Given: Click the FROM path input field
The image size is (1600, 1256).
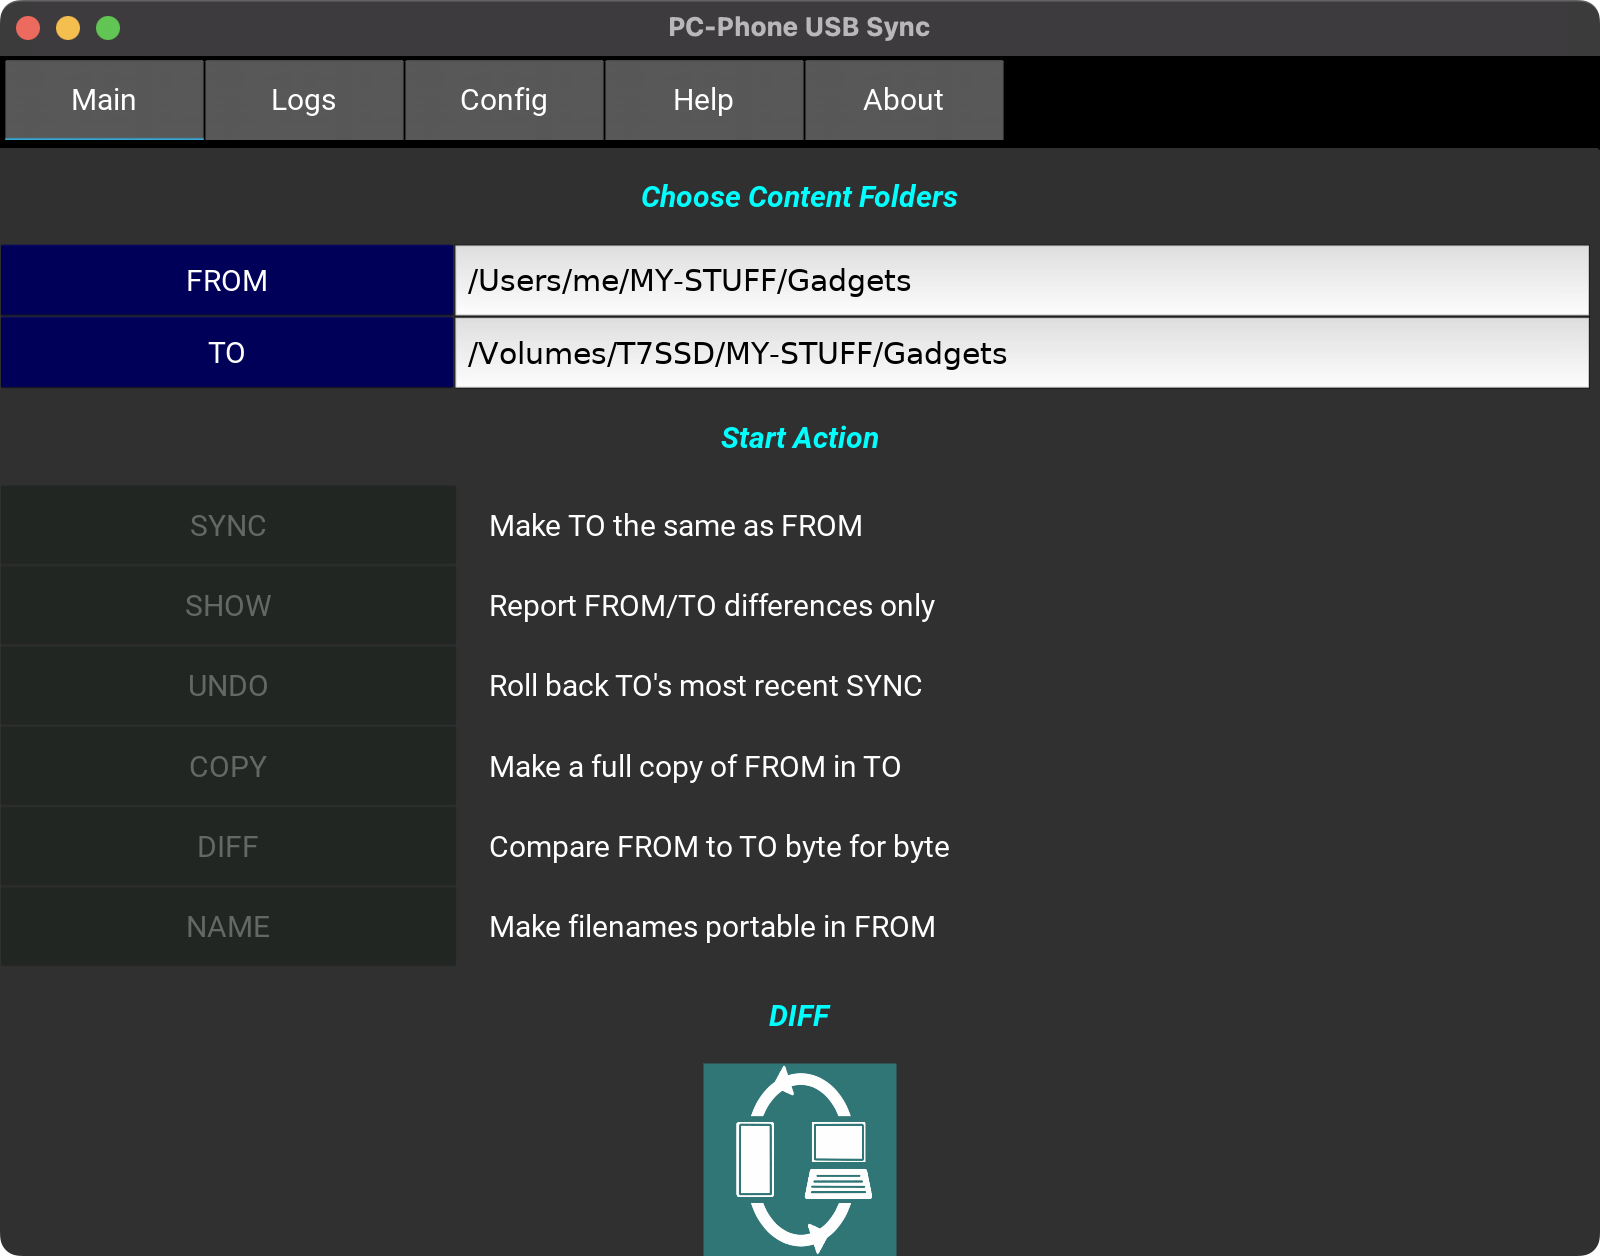Looking at the screenshot, I should point(1021,281).
